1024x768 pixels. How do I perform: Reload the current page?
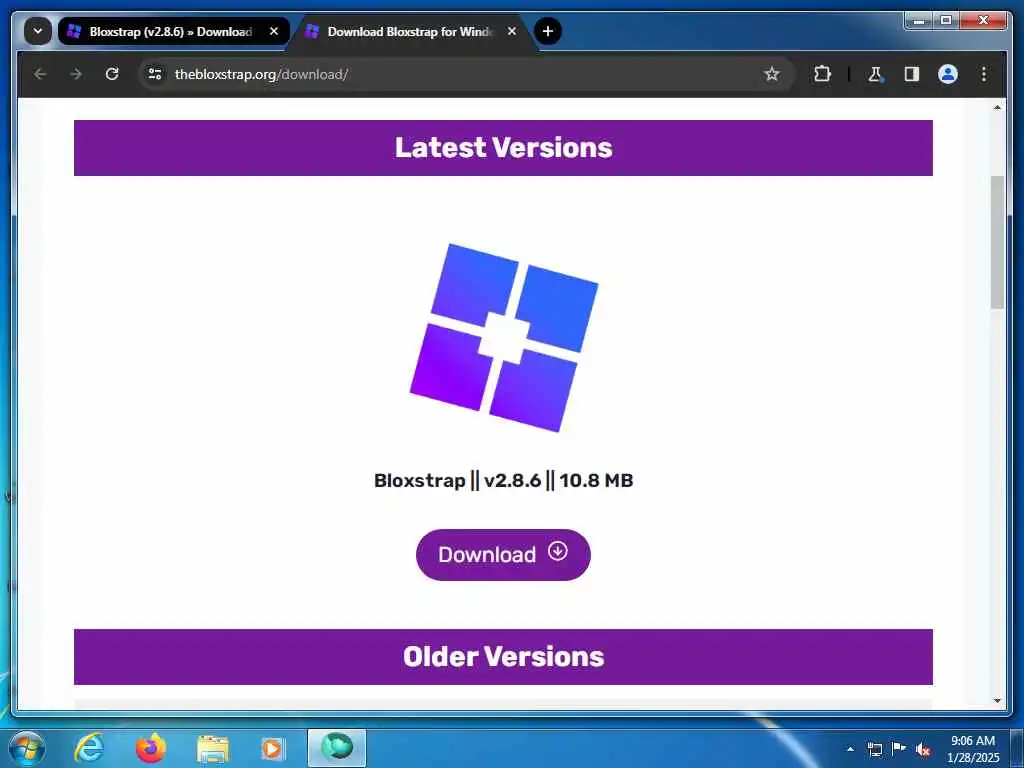(112, 74)
